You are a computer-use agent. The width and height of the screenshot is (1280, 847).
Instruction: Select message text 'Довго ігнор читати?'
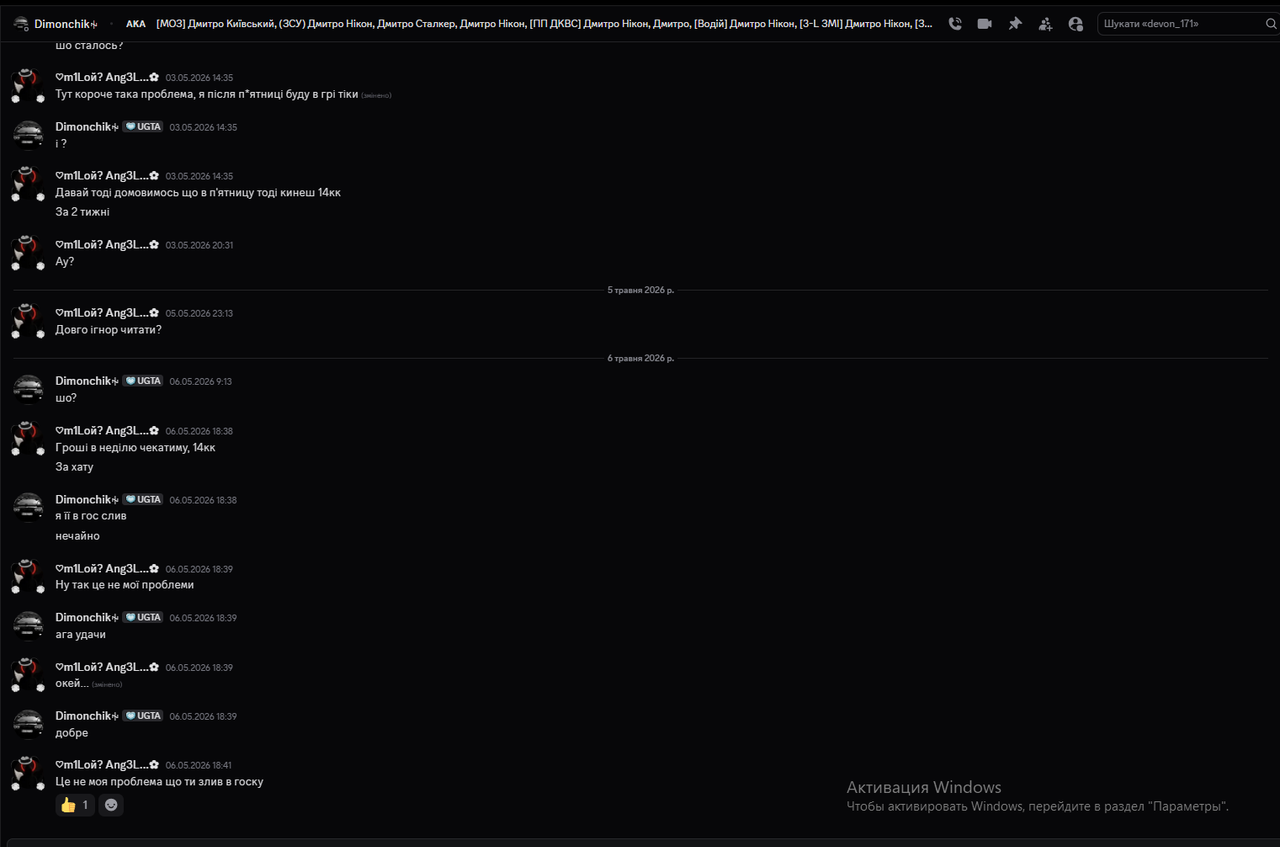pyautogui.click(x=108, y=330)
